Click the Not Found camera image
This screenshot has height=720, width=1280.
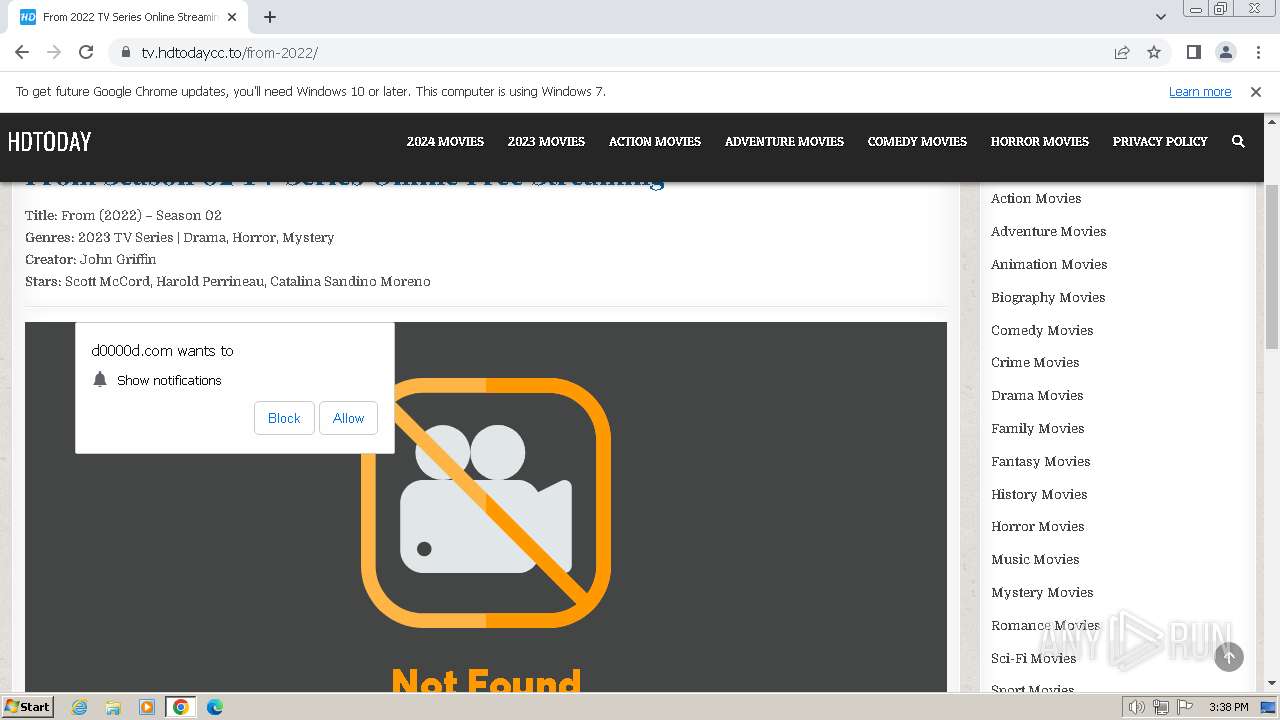point(486,503)
